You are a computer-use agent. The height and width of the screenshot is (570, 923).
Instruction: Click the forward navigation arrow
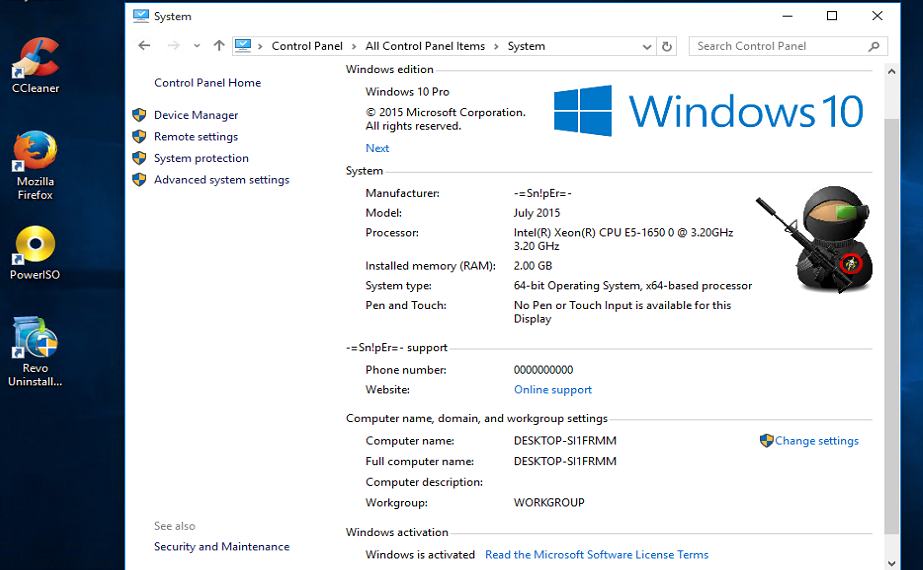pyautogui.click(x=173, y=45)
